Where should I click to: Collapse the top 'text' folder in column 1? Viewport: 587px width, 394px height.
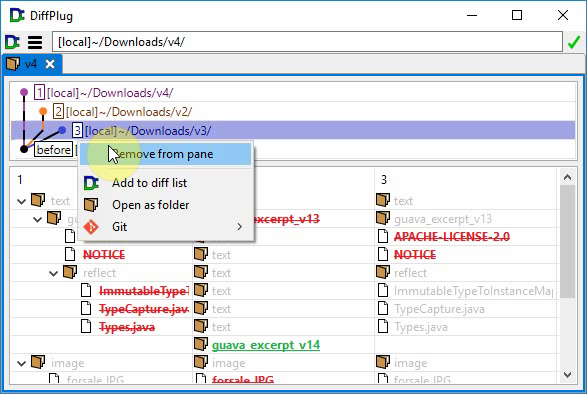pyautogui.click(x=21, y=201)
